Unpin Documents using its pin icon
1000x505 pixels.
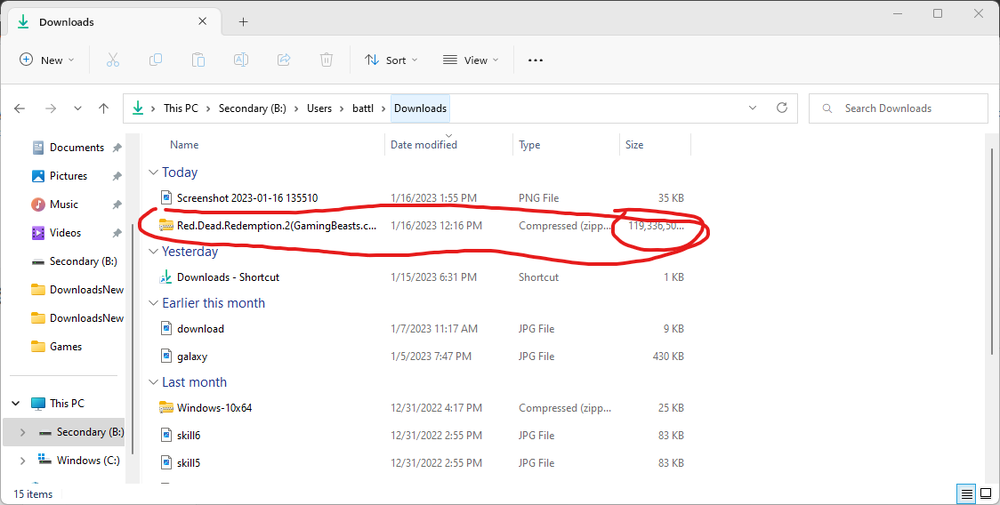pos(117,147)
